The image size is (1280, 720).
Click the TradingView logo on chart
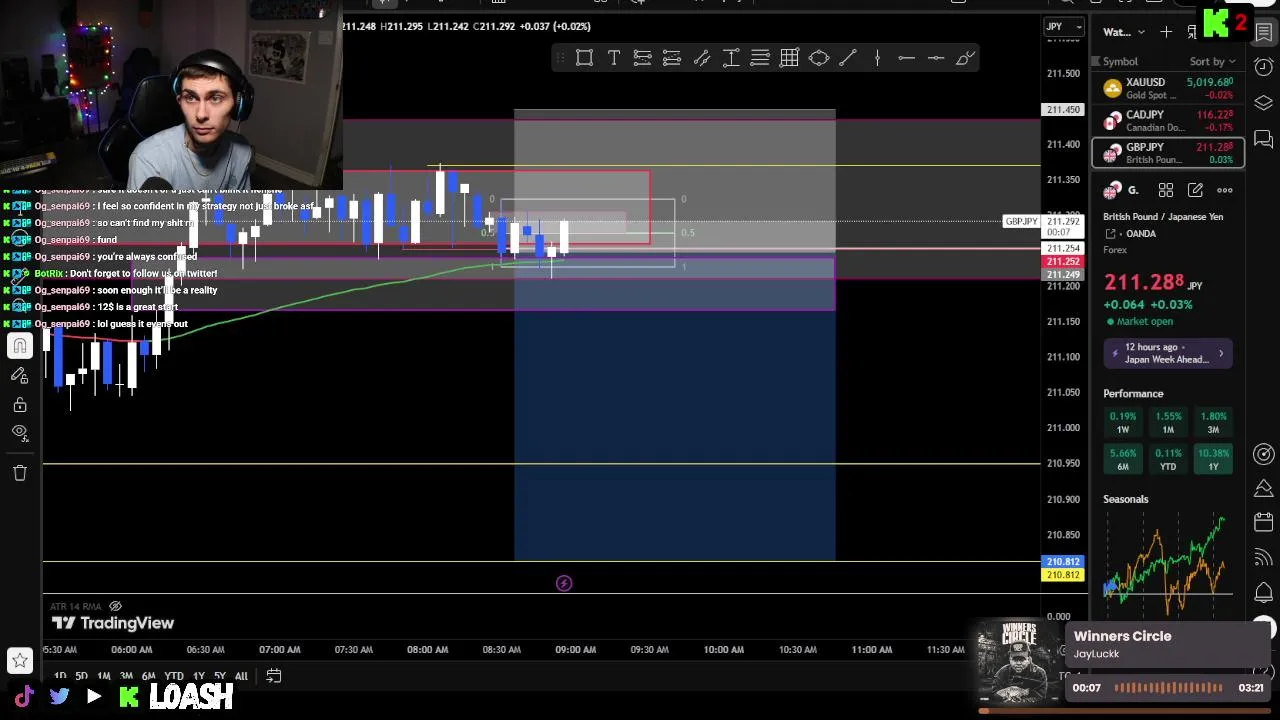(x=113, y=623)
